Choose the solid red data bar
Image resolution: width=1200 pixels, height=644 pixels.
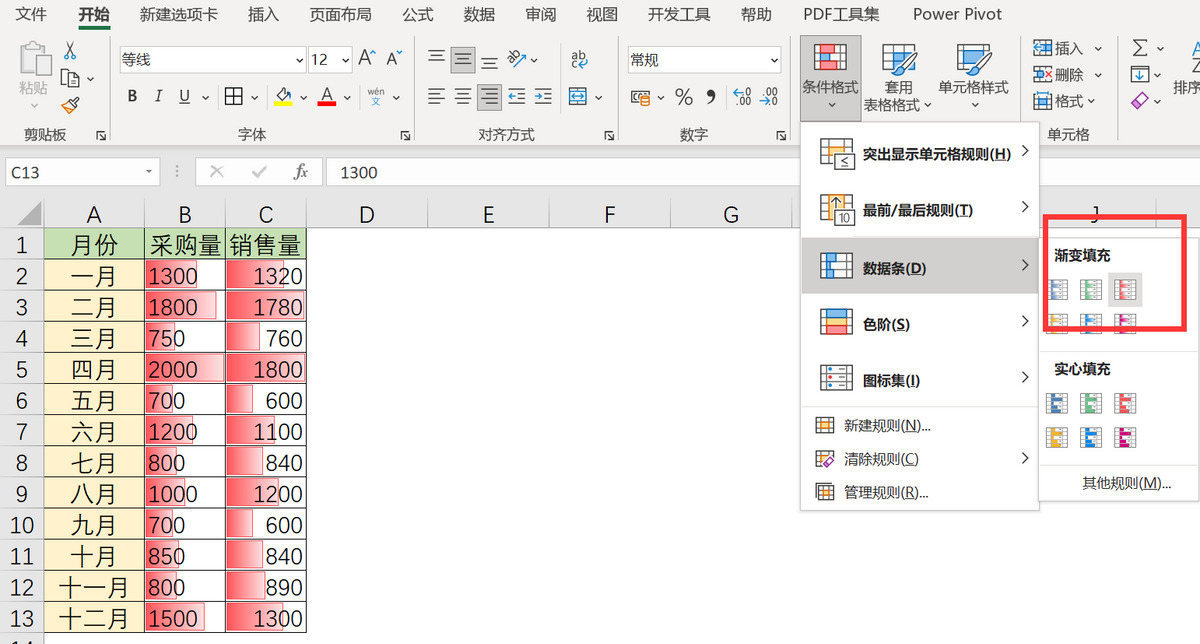tap(1126, 403)
